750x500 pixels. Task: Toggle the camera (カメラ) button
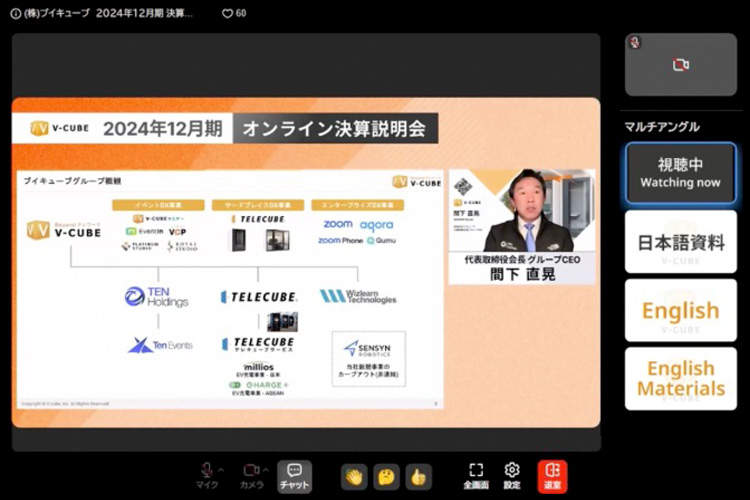click(252, 476)
